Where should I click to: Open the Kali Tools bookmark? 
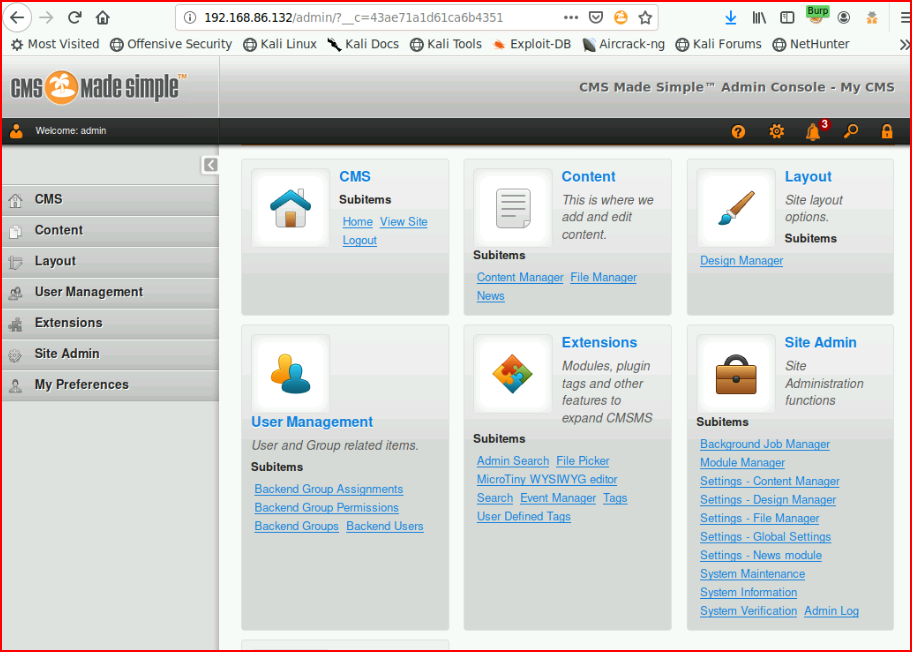click(x=446, y=44)
